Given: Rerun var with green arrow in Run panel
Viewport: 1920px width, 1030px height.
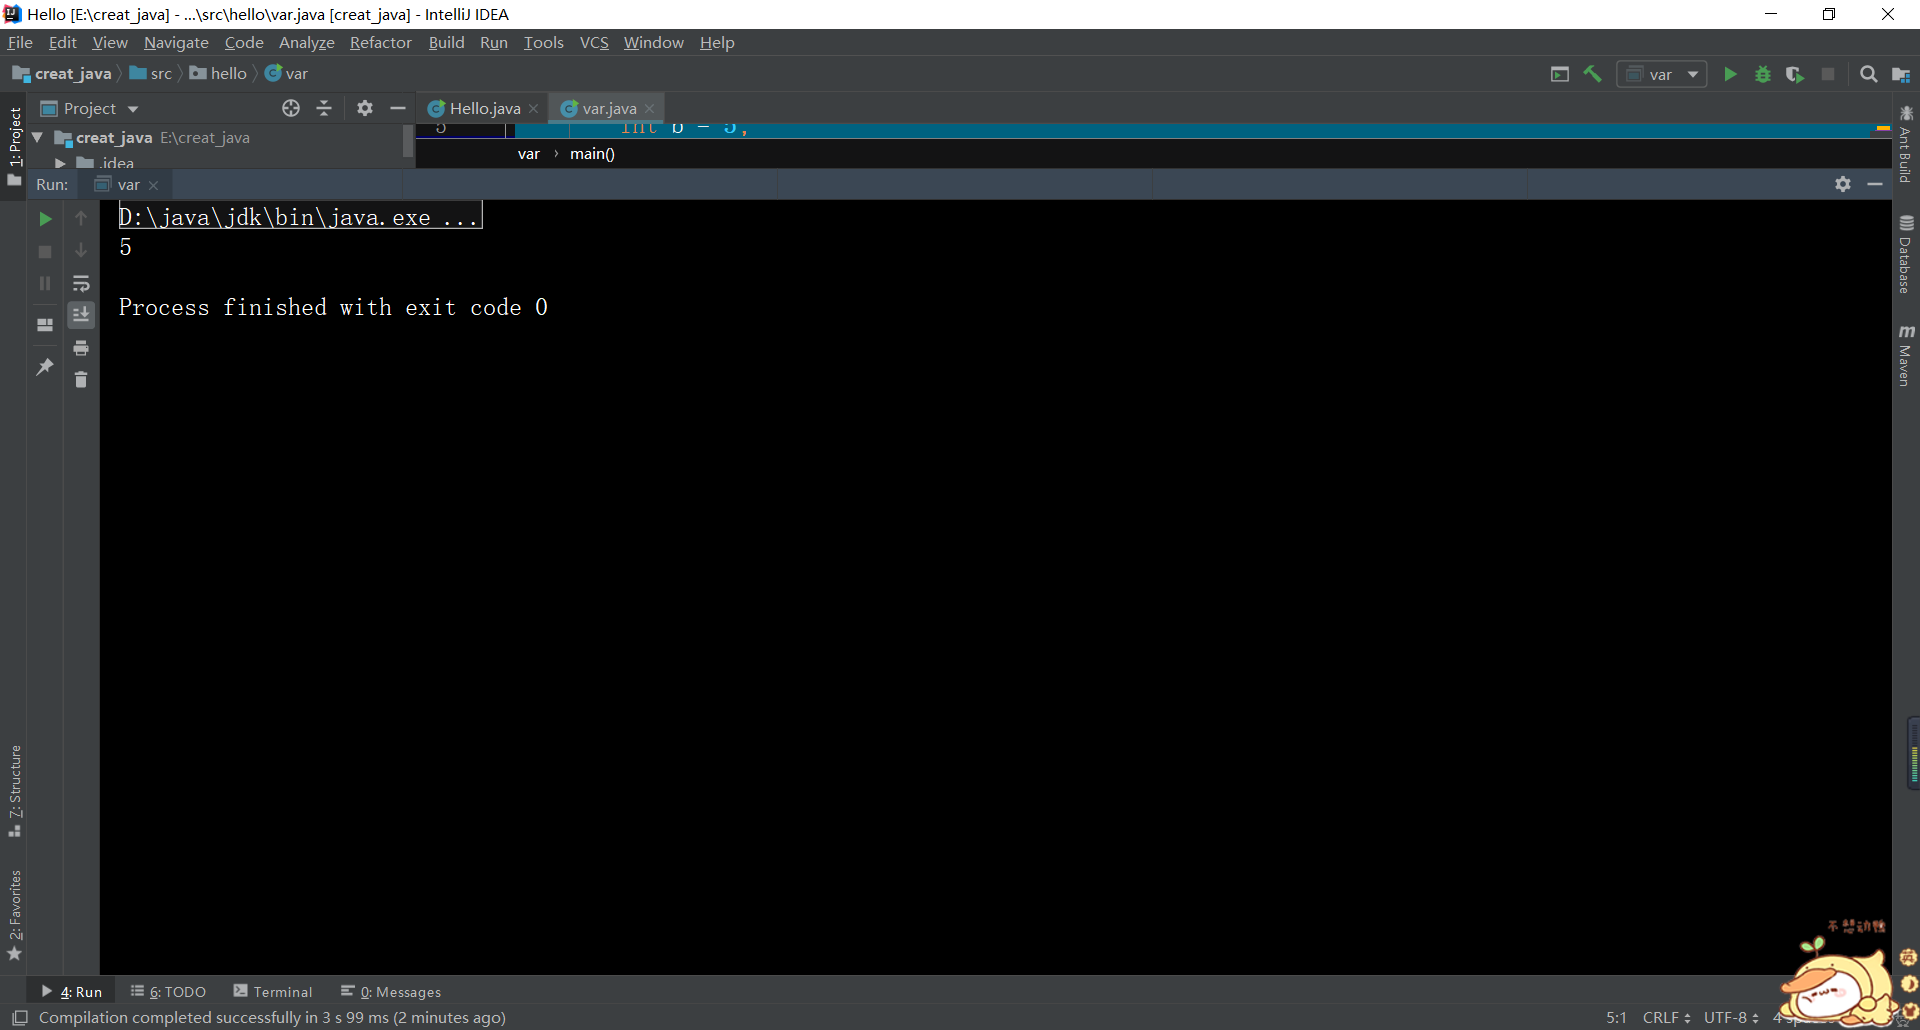Looking at the screenshot, I should tap(45, 219).
